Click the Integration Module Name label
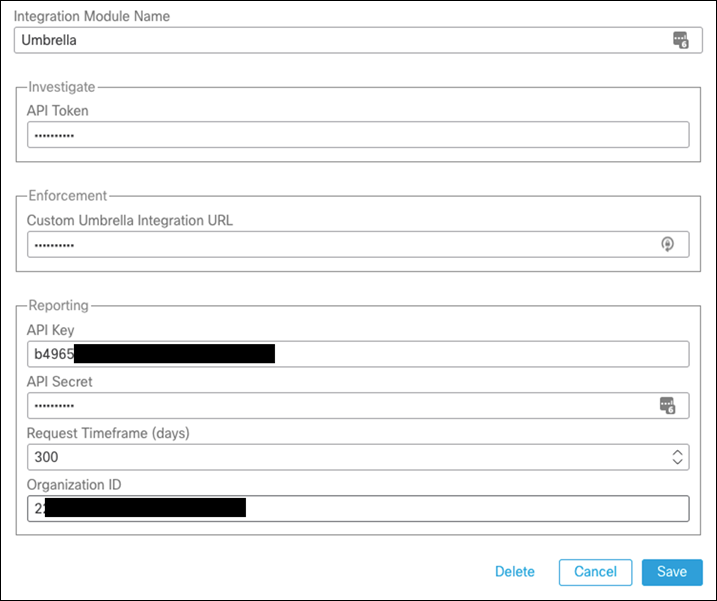 [x=92, y=16]
